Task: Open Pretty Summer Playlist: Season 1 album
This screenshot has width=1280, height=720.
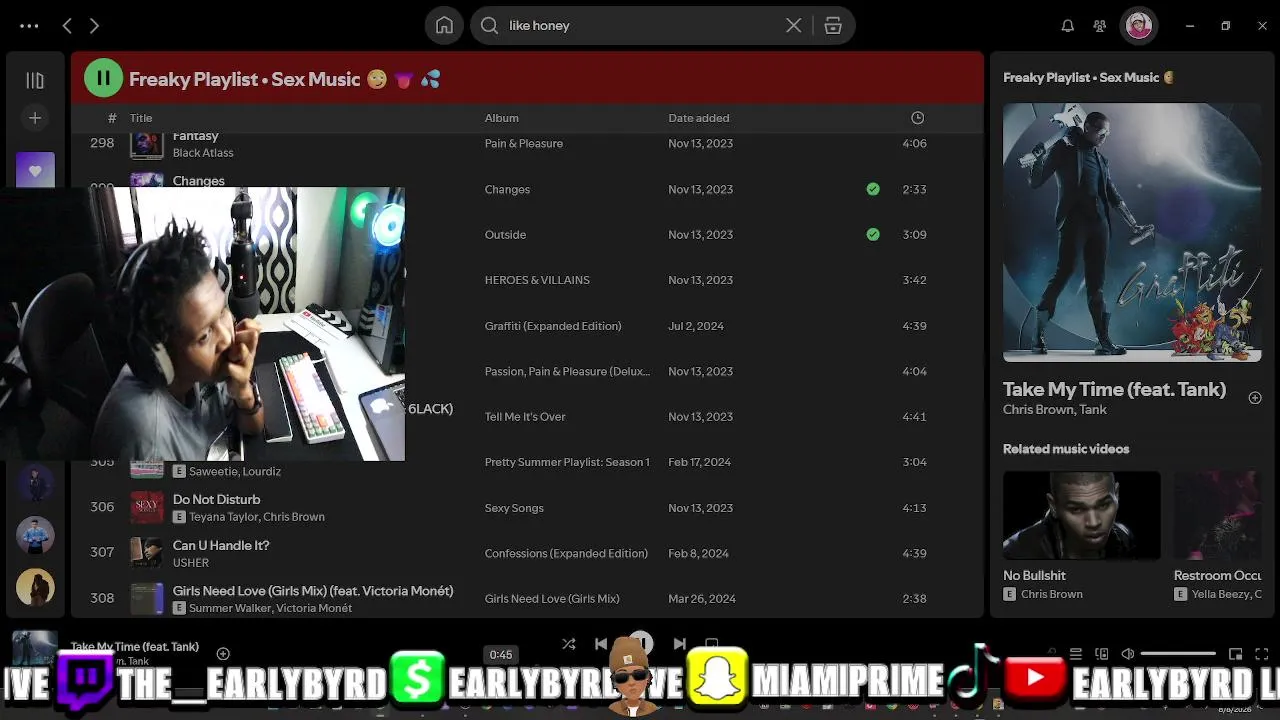Action: point(567,462)
